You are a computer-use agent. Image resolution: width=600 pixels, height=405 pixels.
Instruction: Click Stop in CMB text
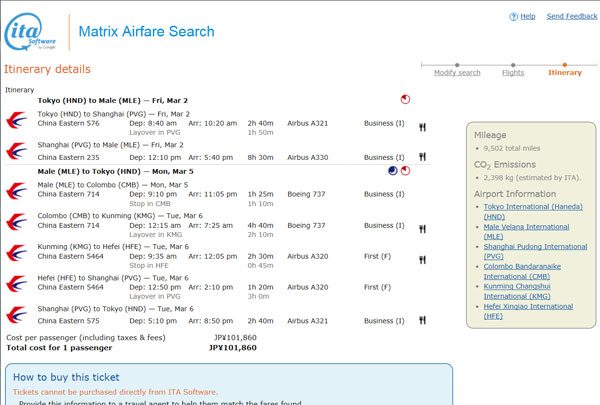pyautogui.click(x=150, y=204)
